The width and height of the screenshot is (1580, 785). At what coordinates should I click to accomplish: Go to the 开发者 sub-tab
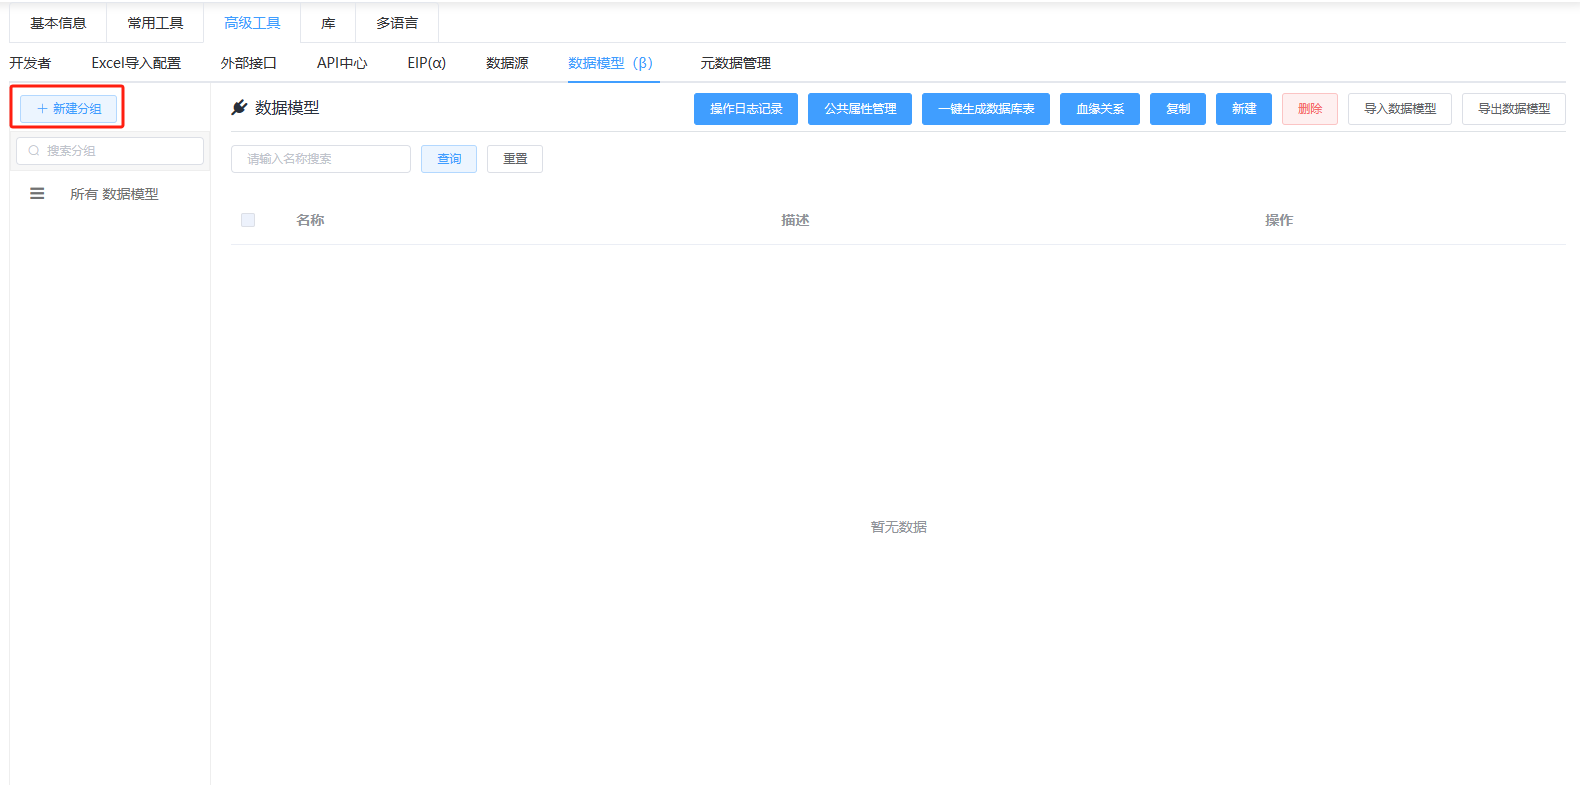point(30,63)
